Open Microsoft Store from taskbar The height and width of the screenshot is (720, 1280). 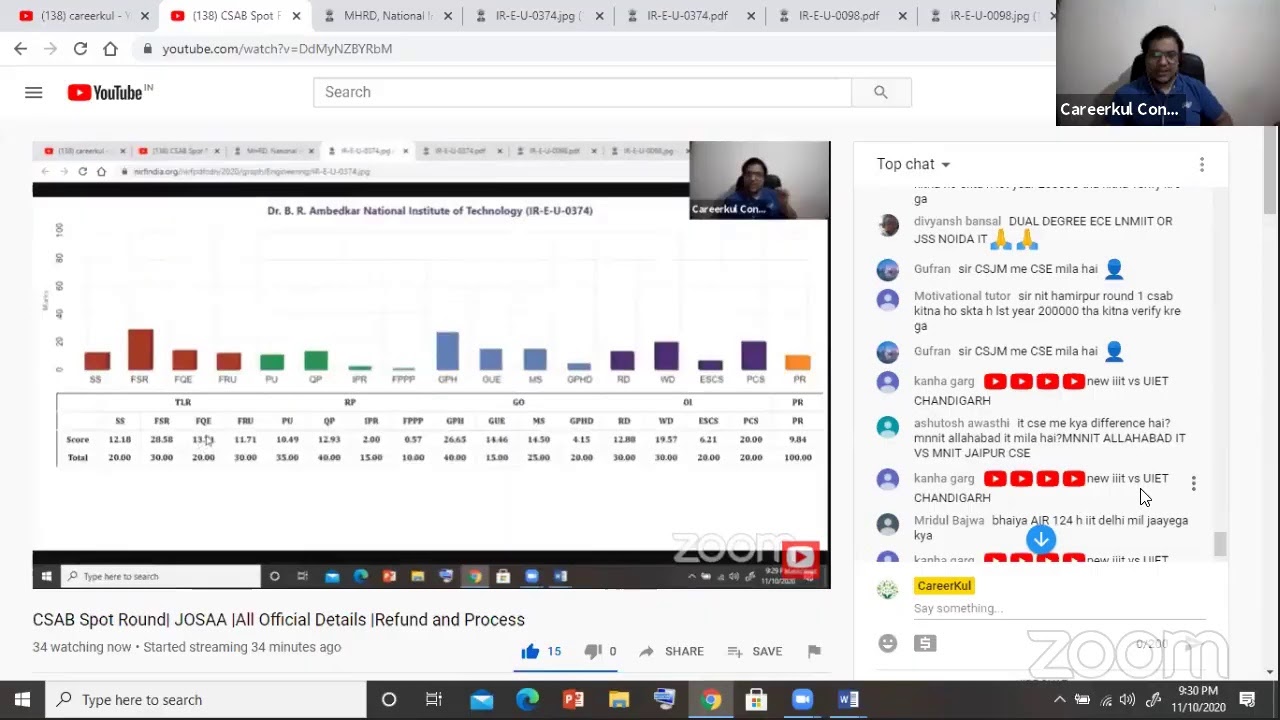coord(756,700)
